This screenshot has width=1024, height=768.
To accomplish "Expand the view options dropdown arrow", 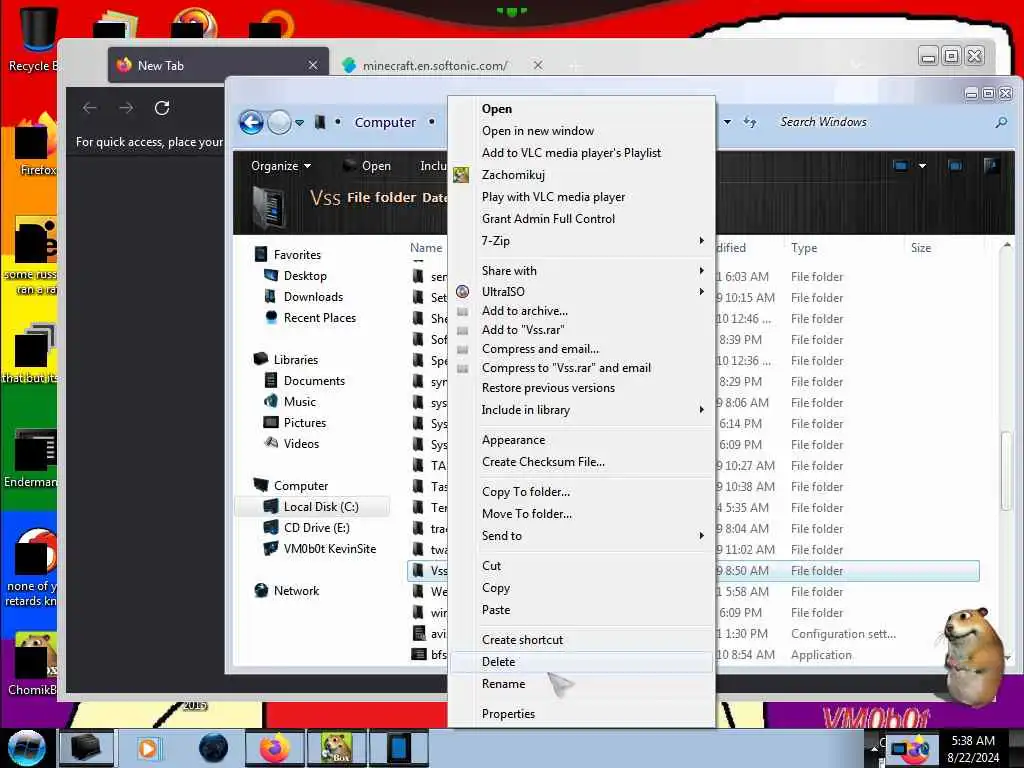I will pos(922,166).
